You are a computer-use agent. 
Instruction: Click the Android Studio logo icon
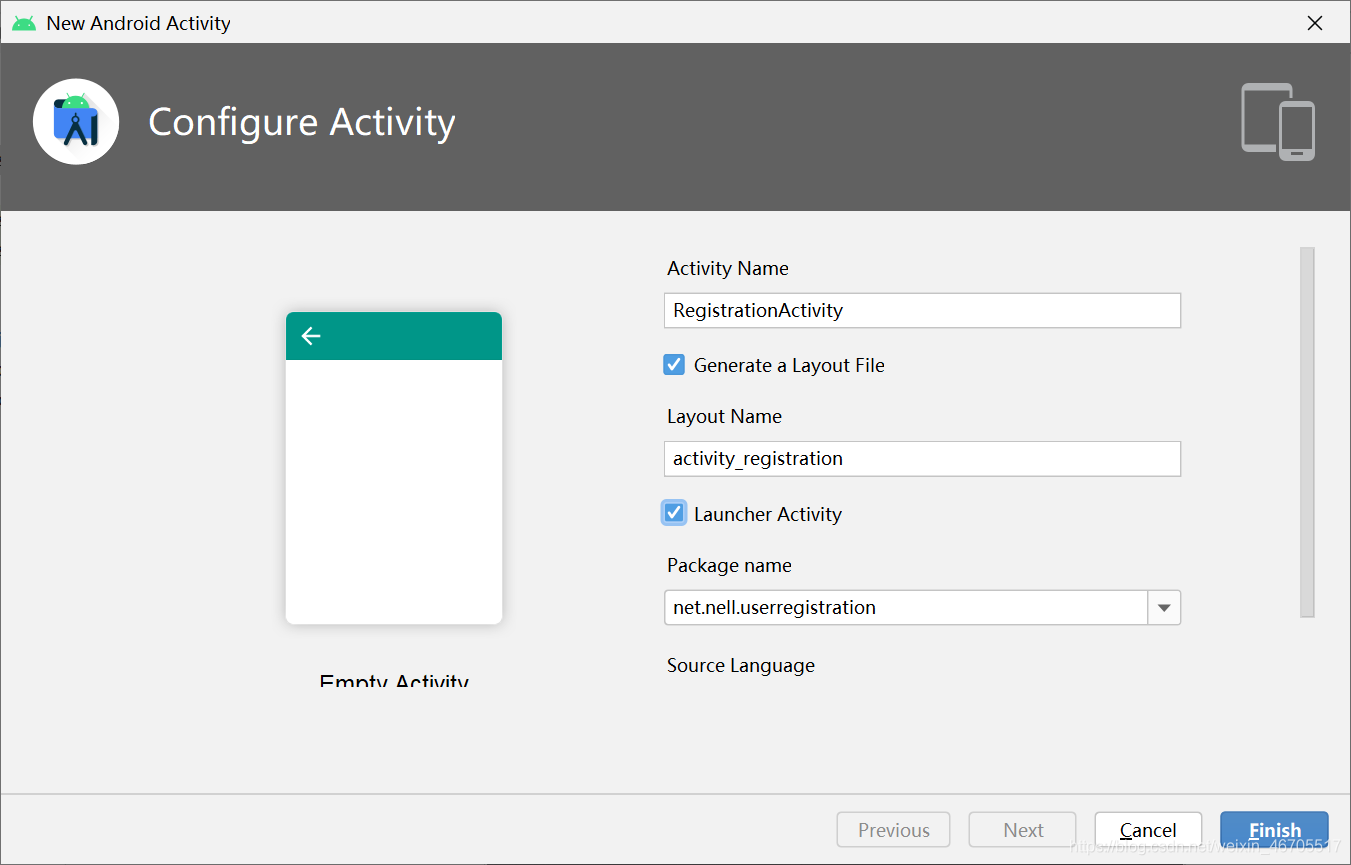point(76,121)
